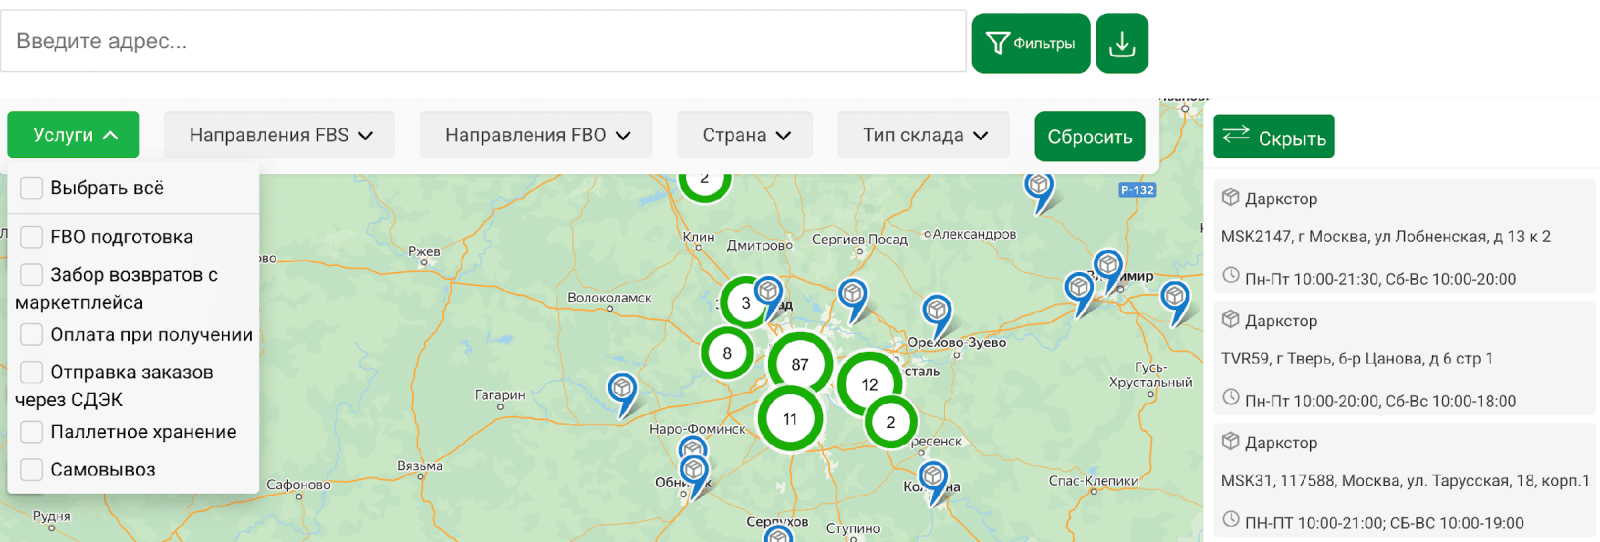Collapse the Услуги dropdown
The width and height of the screenshot is (1600, 542).
[x=73, y=135]
